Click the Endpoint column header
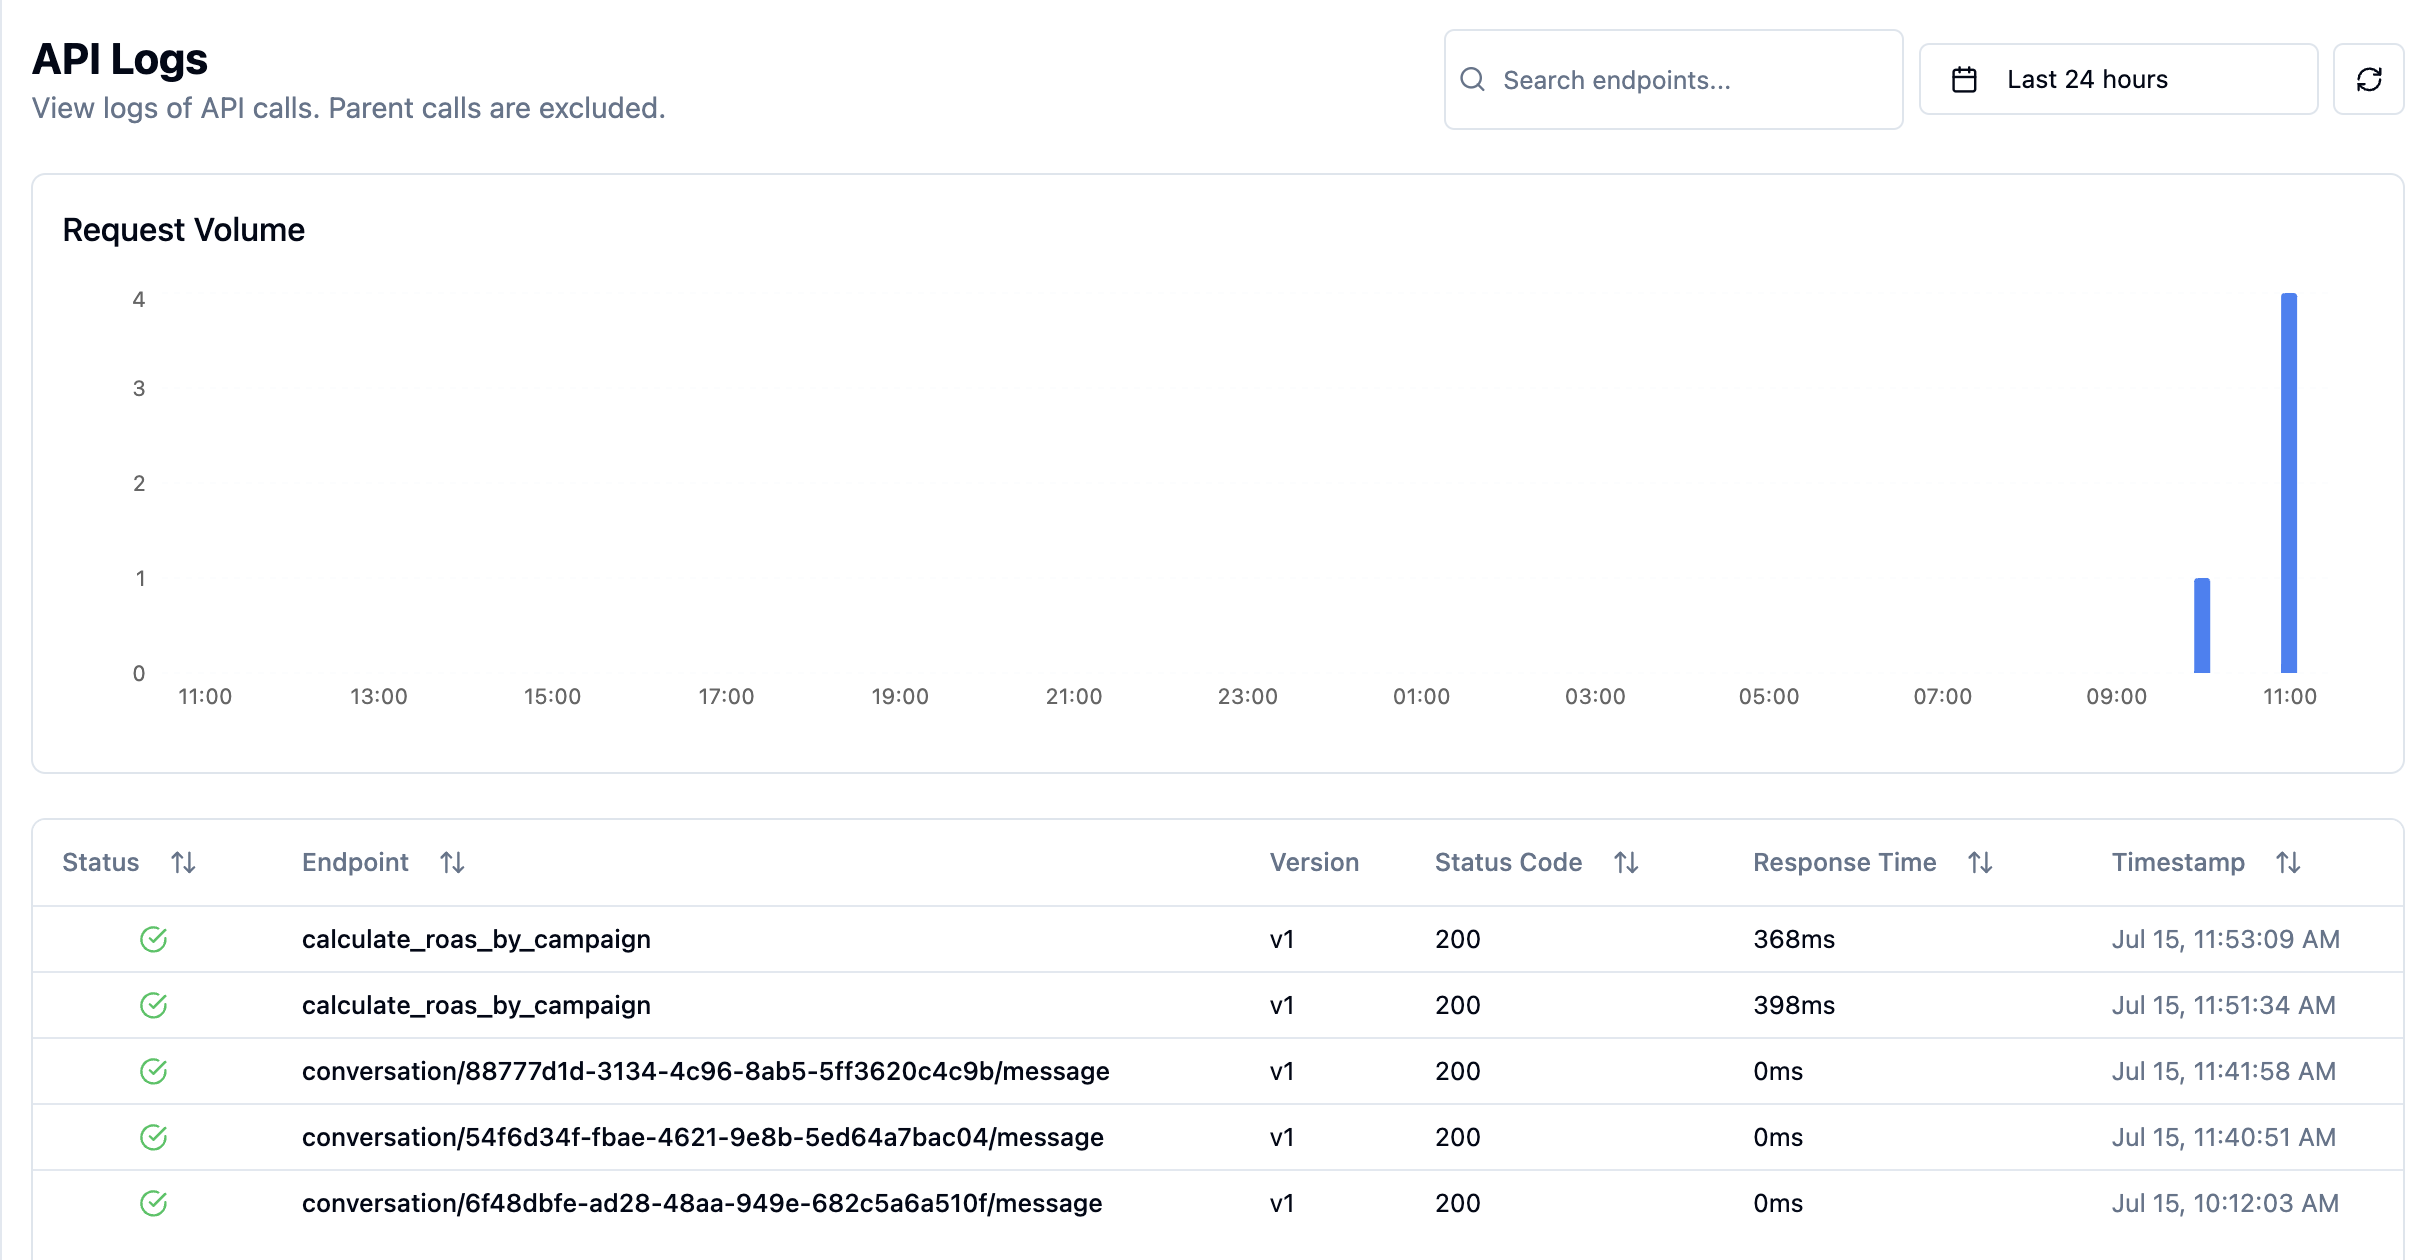The height and width of the screenshot is (1260, 2416). 355,862
